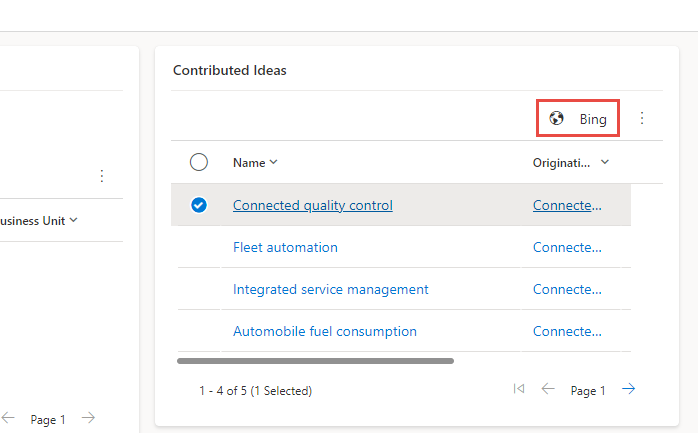Click the Bing globe icon
This screenshot has width=698, height=433.
557,119
